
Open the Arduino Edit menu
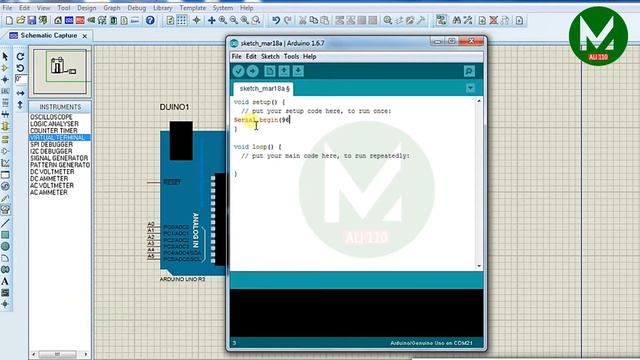click(251, 56)
